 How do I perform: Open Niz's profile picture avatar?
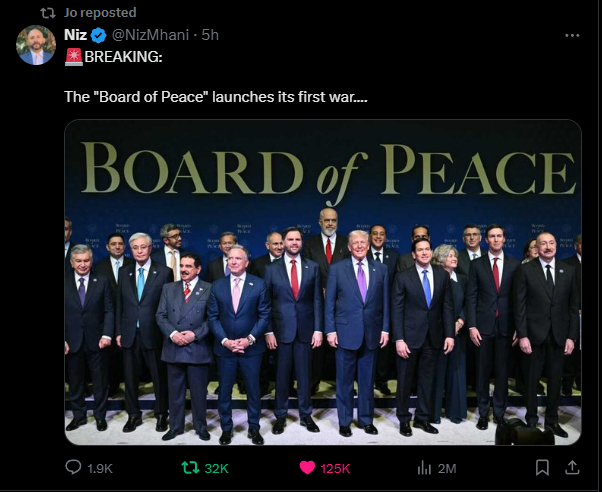coord(36,45)
